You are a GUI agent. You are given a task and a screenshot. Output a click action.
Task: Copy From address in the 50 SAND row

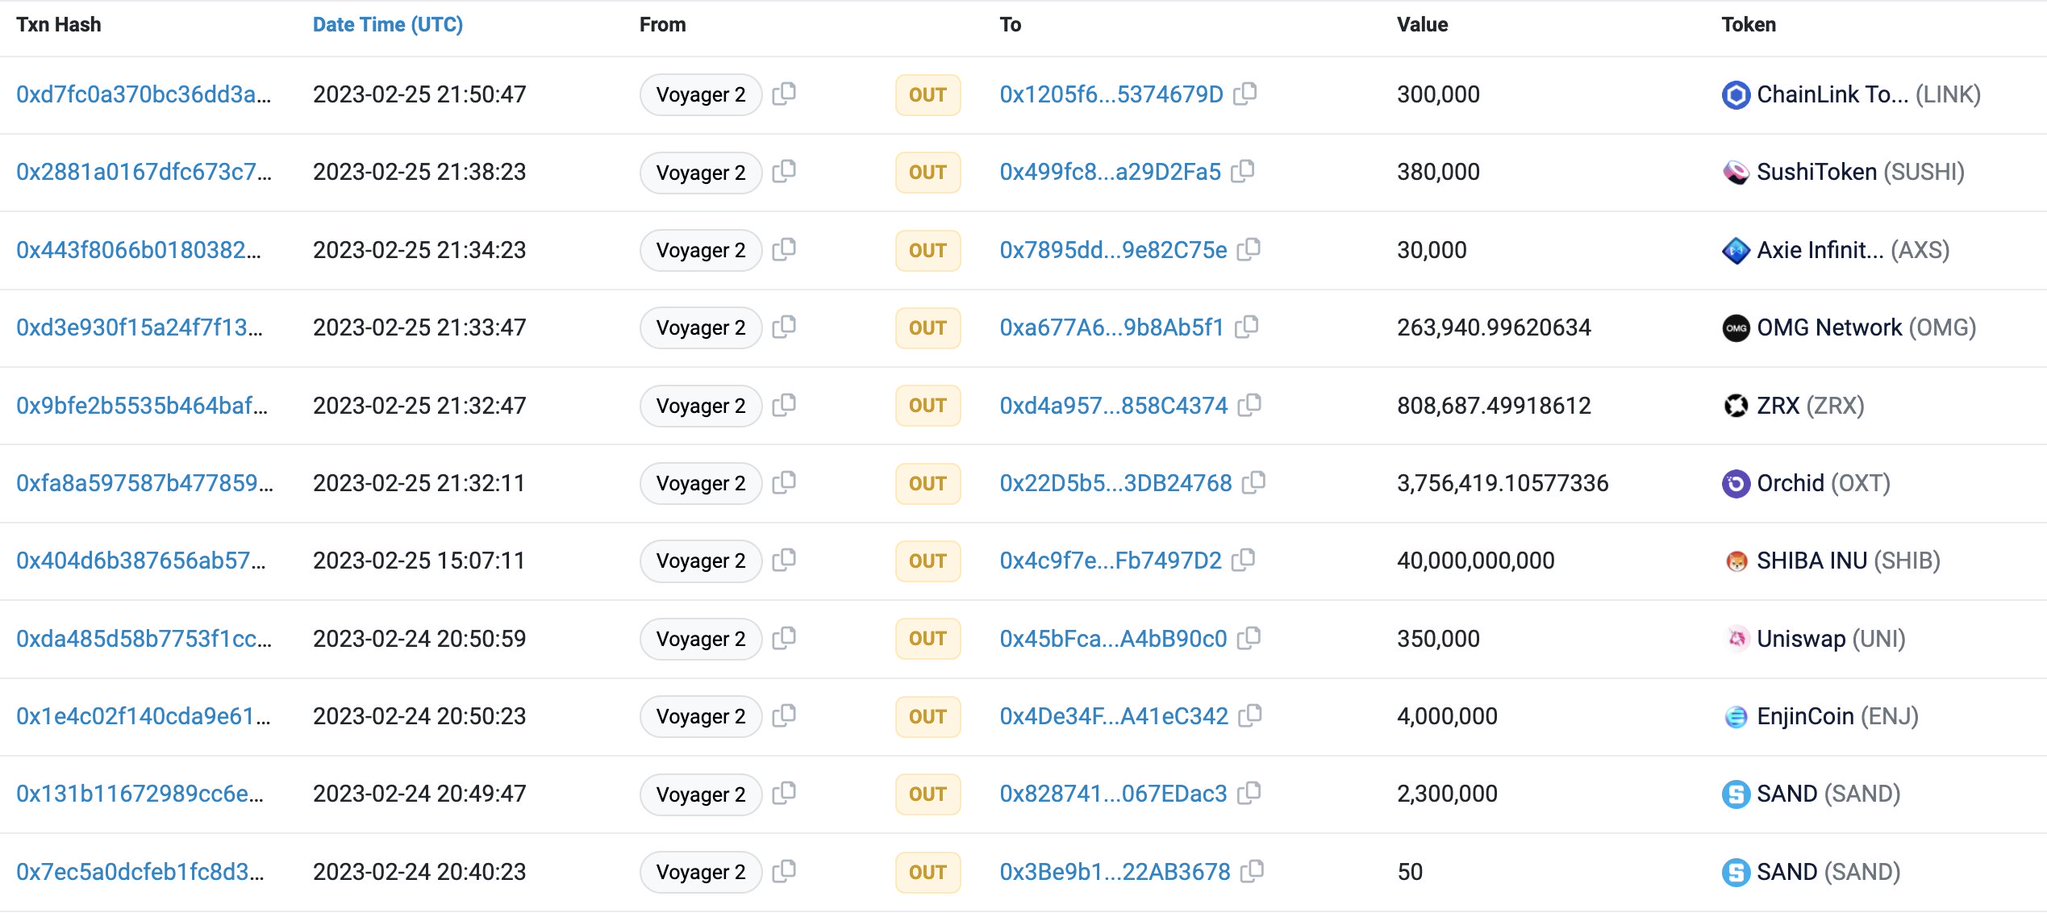(784, 871)
